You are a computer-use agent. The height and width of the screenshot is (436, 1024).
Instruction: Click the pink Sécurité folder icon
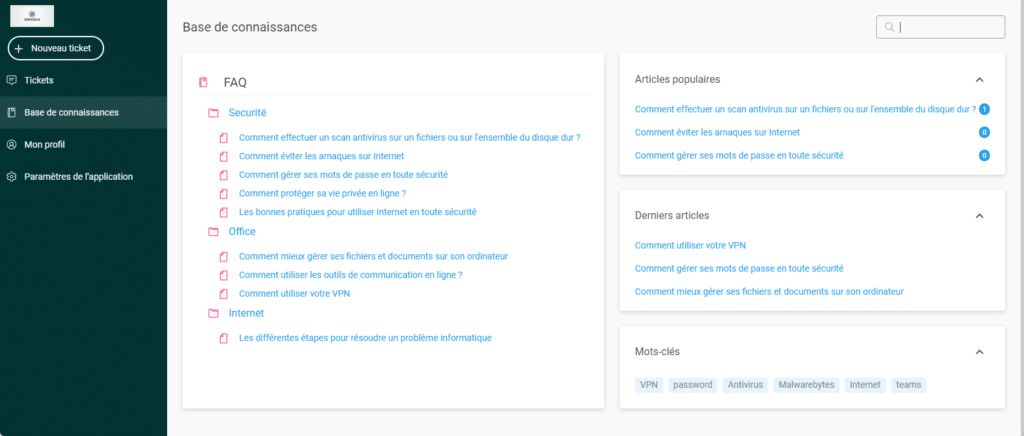(213, 113)
